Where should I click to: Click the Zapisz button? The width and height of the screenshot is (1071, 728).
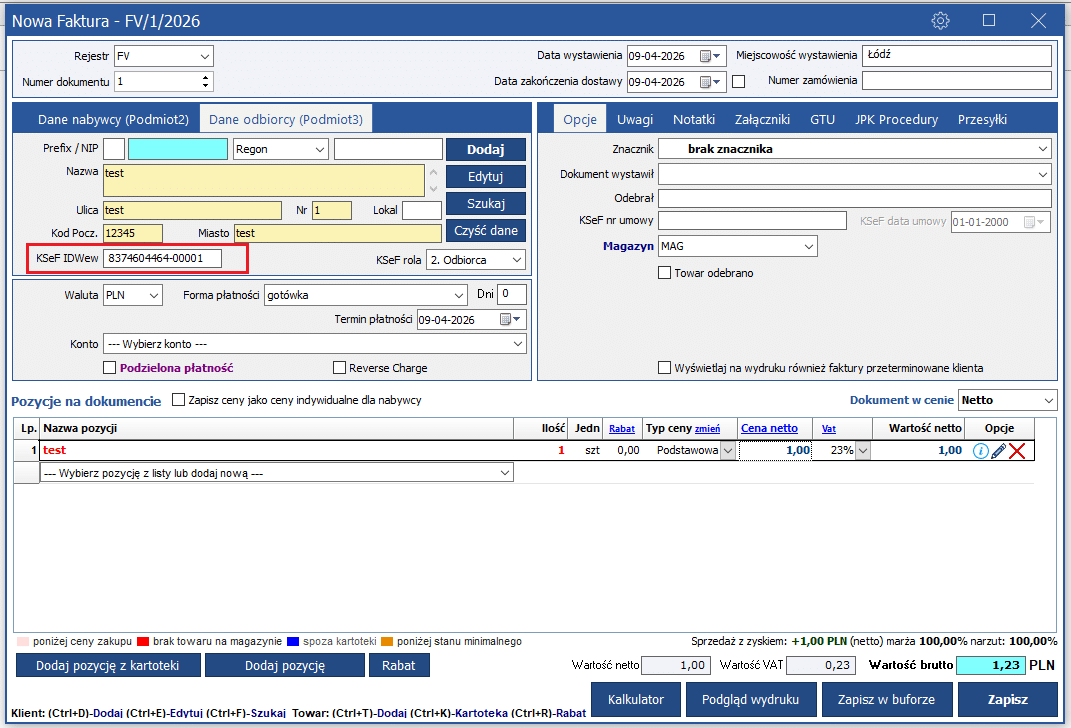click(1007, 699)
